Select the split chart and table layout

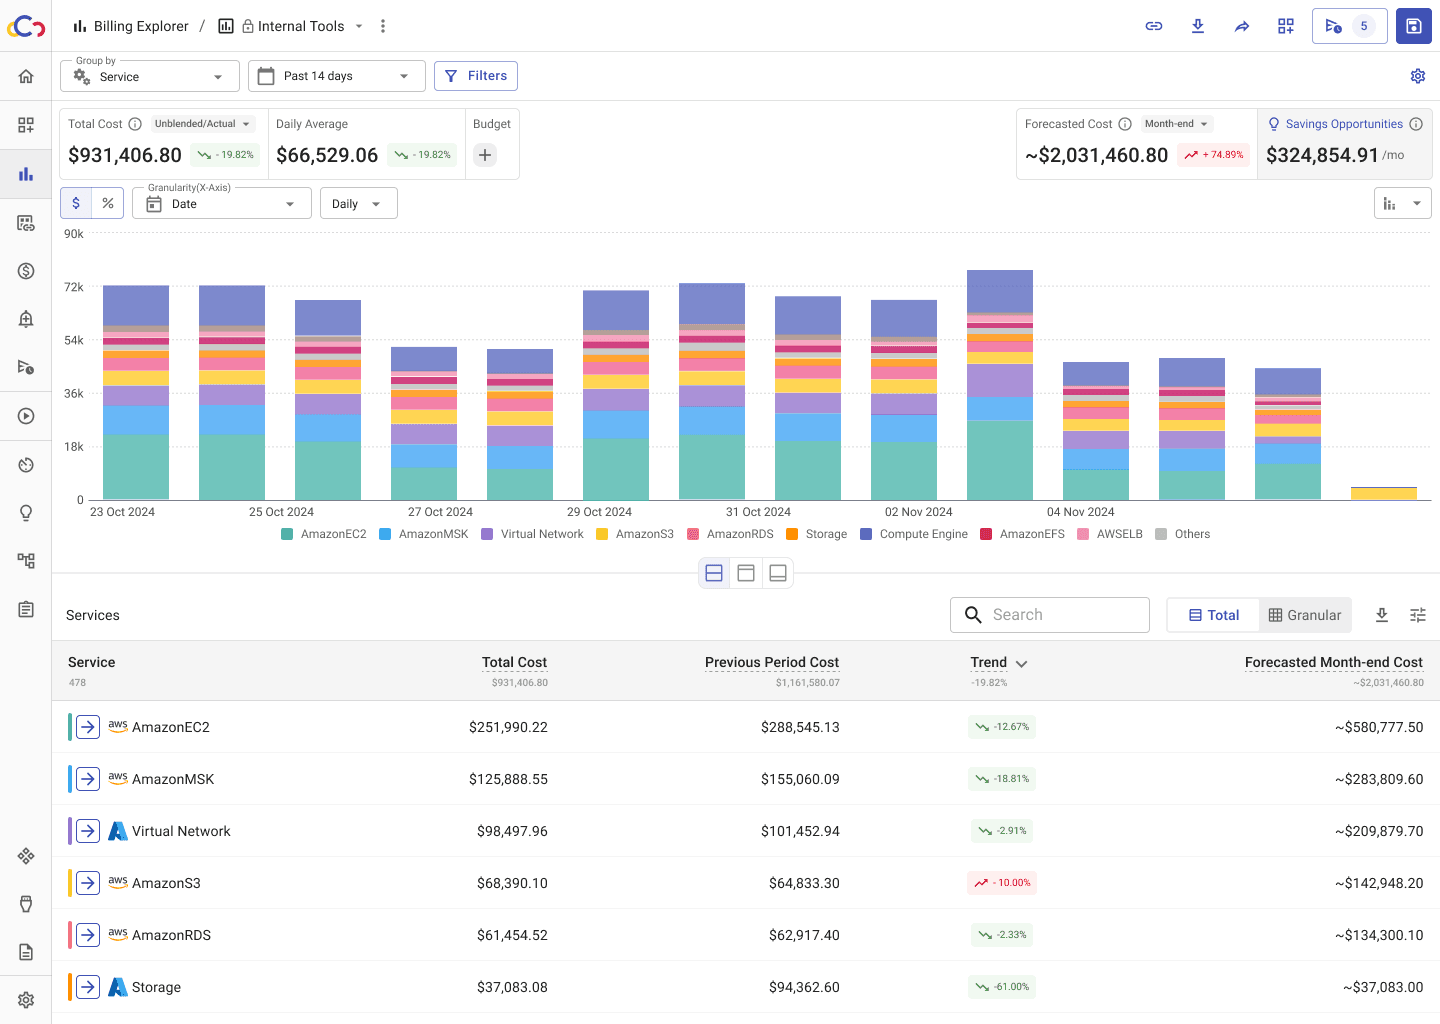[714, 573]
